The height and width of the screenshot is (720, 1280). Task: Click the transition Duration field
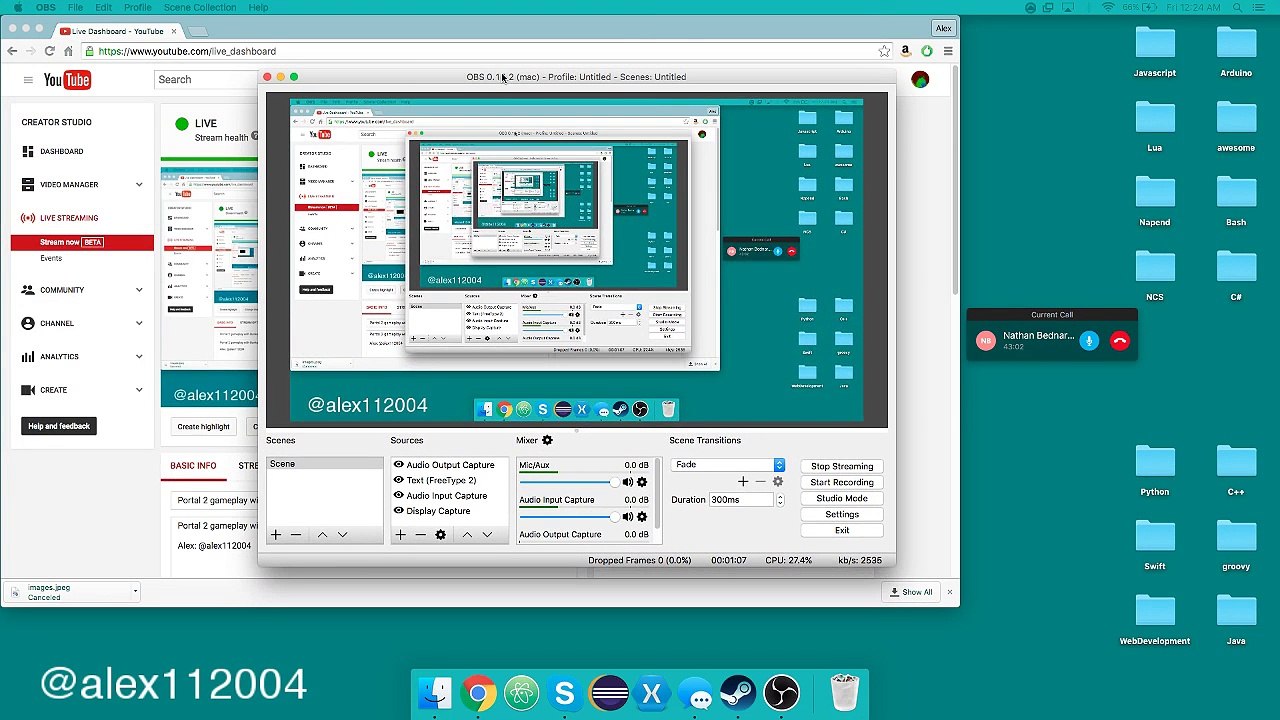742,500
